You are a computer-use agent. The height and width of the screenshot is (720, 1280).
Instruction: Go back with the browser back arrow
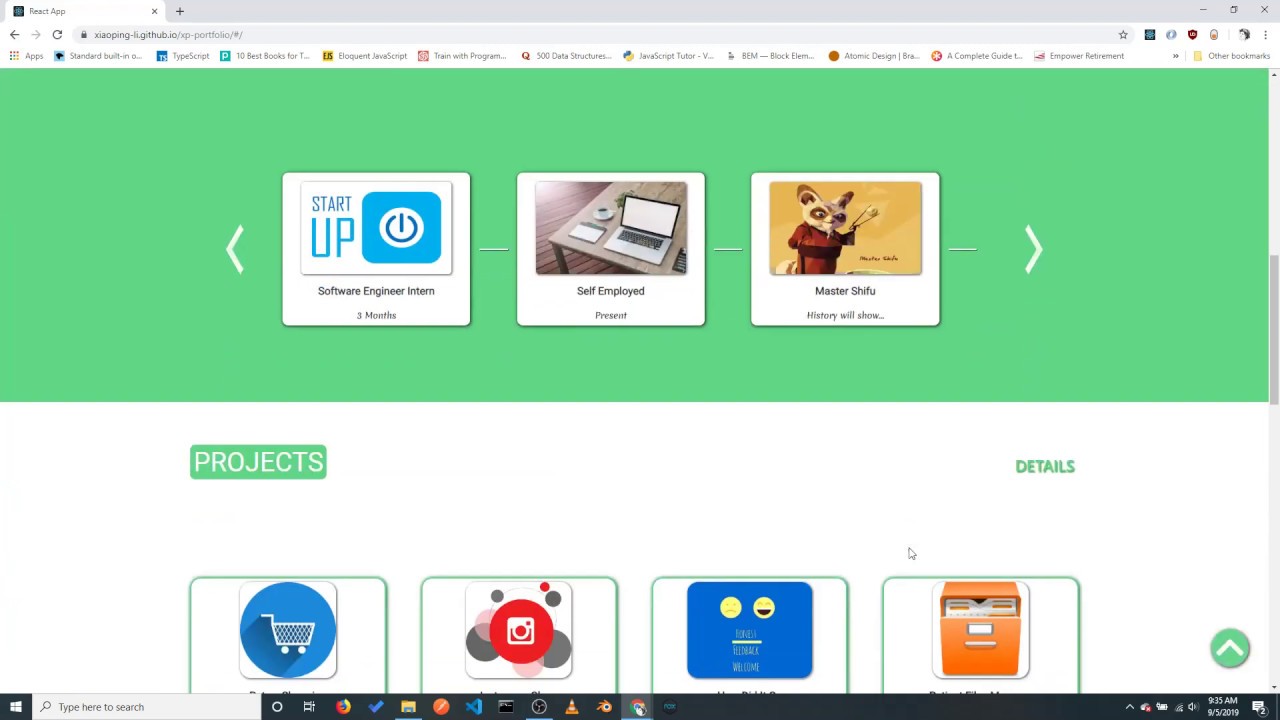pyautogui.click(x=14, y=34)
